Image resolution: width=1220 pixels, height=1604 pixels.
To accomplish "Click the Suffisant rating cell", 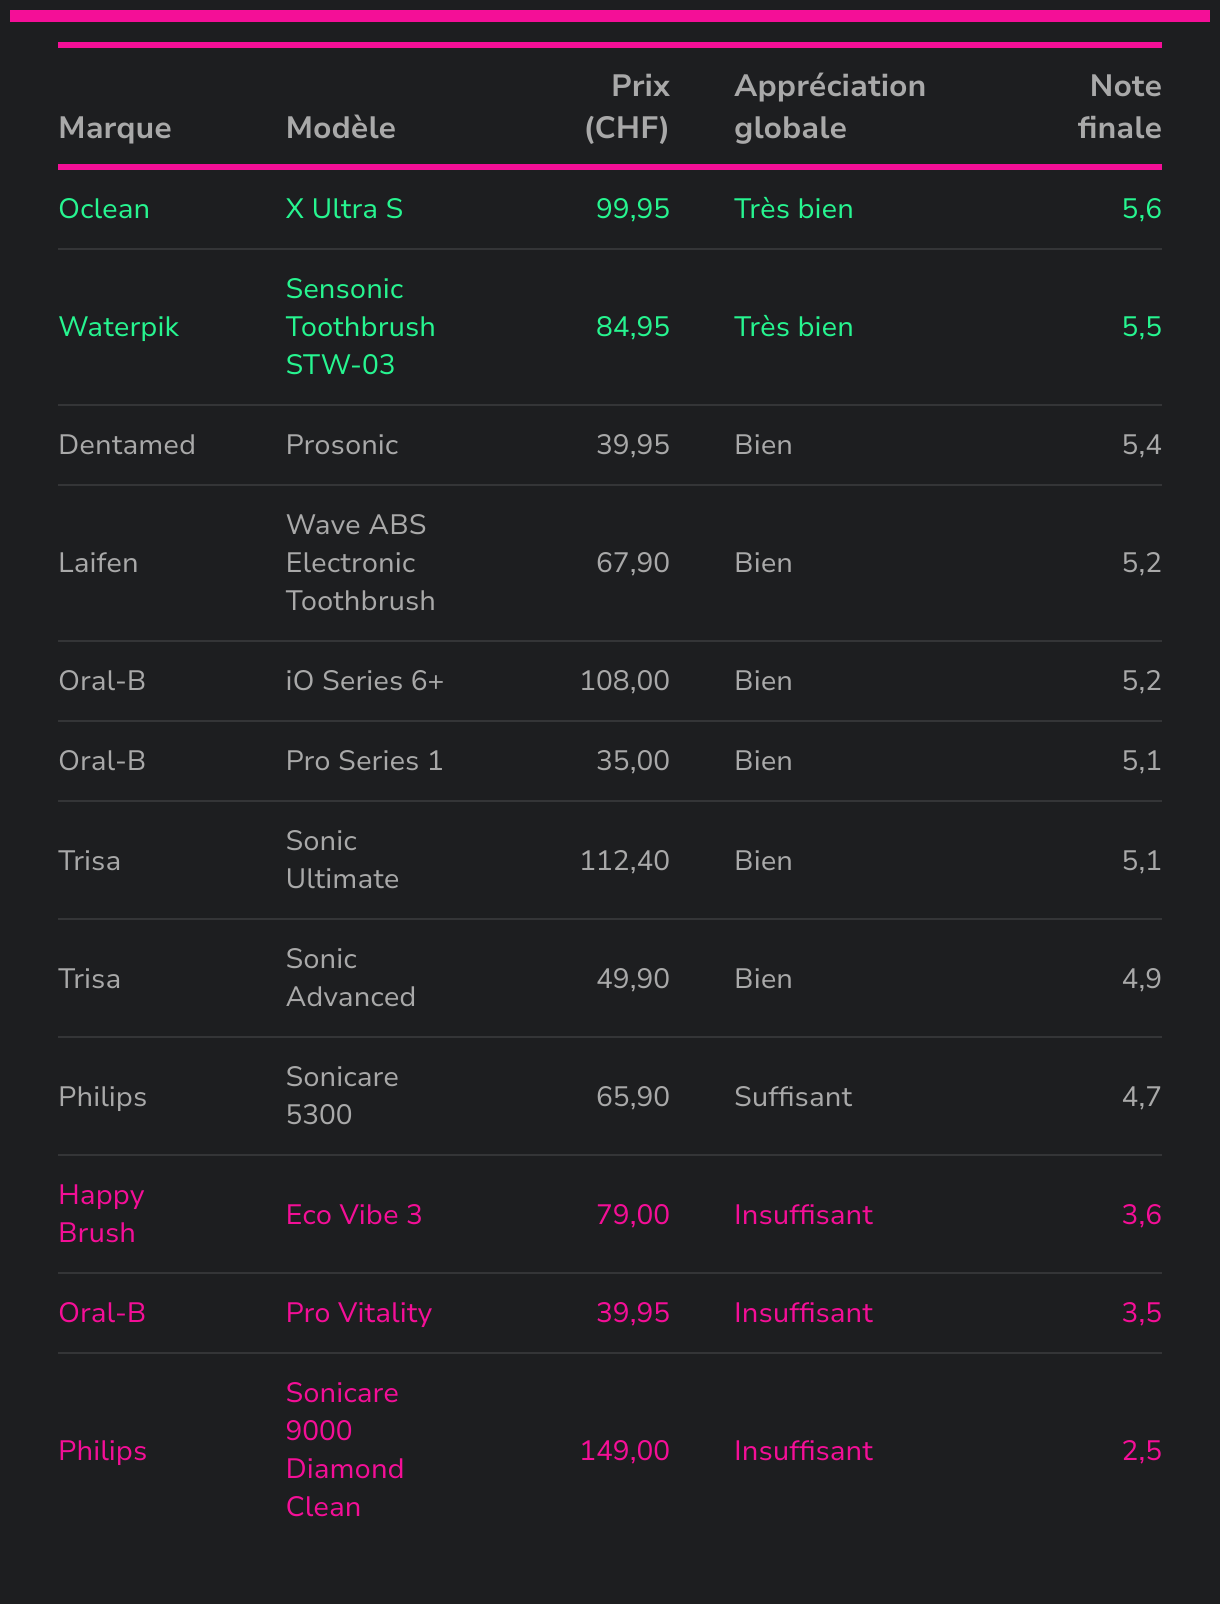I will coord(793,1097).
